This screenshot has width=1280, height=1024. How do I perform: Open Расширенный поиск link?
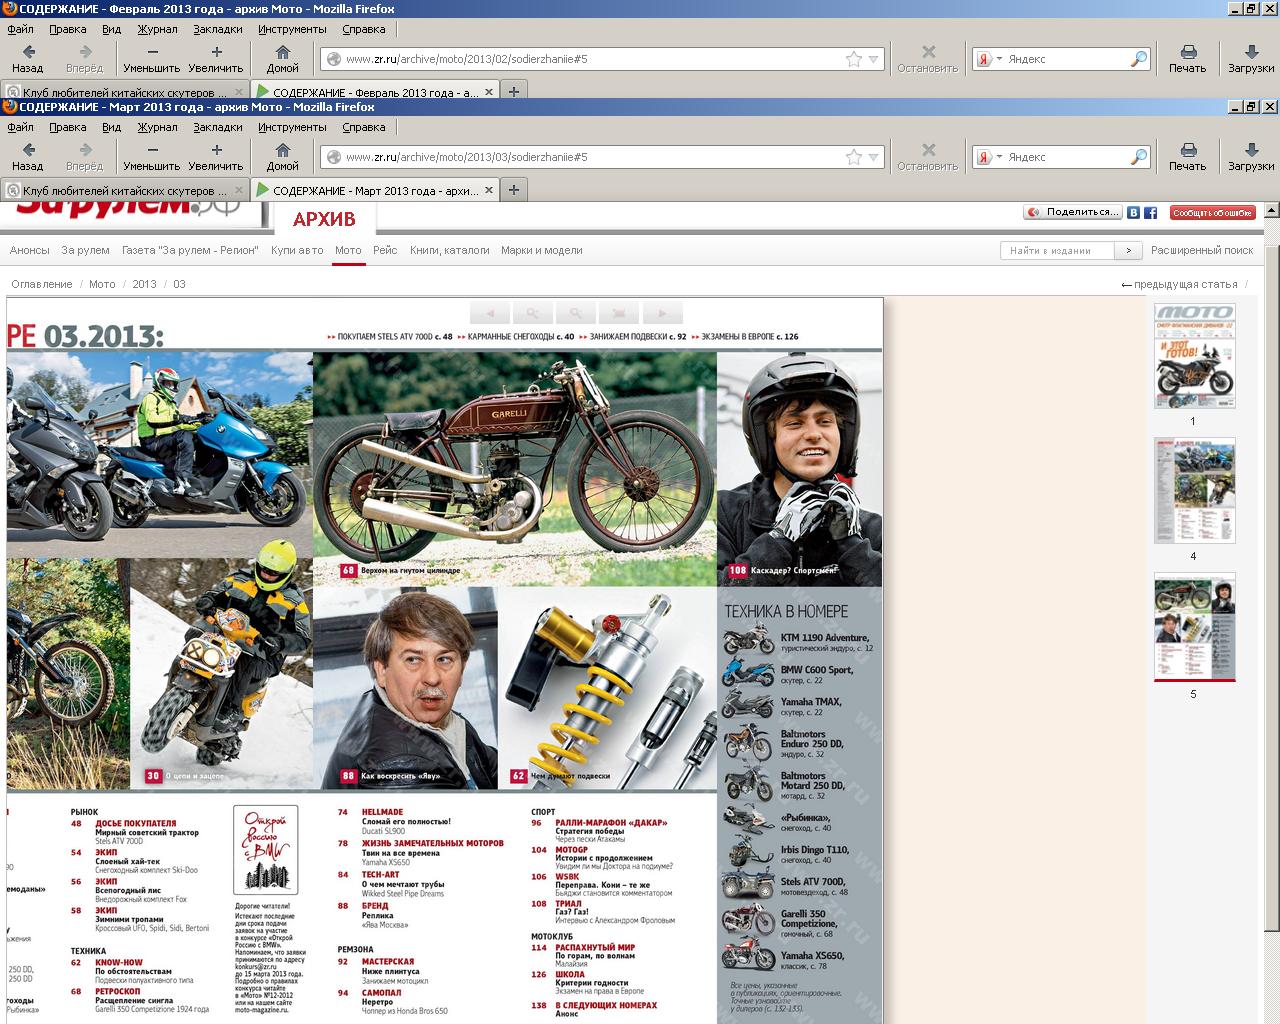point(1201,251)
